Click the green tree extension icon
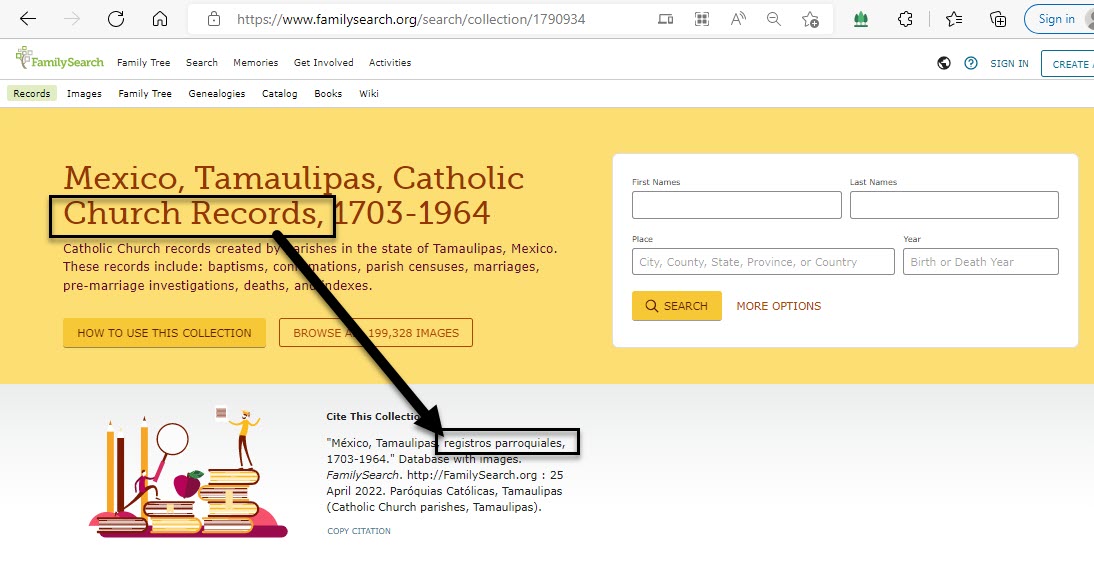The image size is (1094, 576). click(861, 19)
